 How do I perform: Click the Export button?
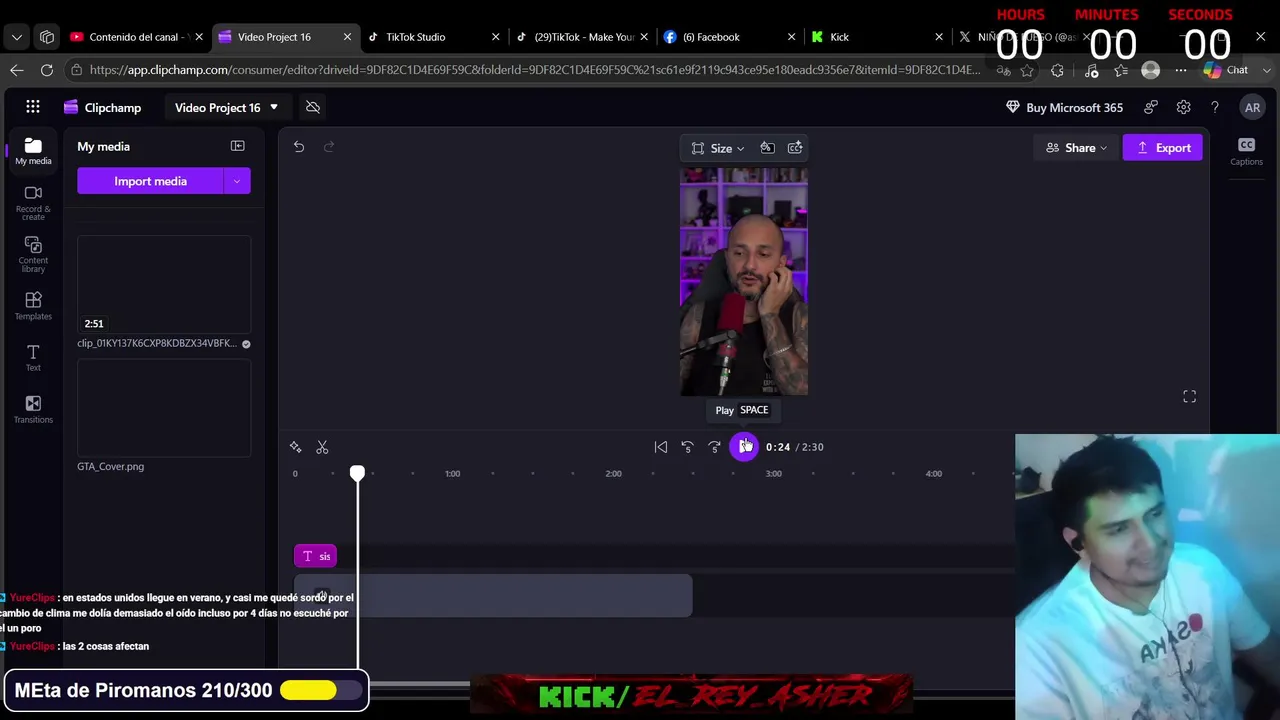click(x=1162, y=148)
